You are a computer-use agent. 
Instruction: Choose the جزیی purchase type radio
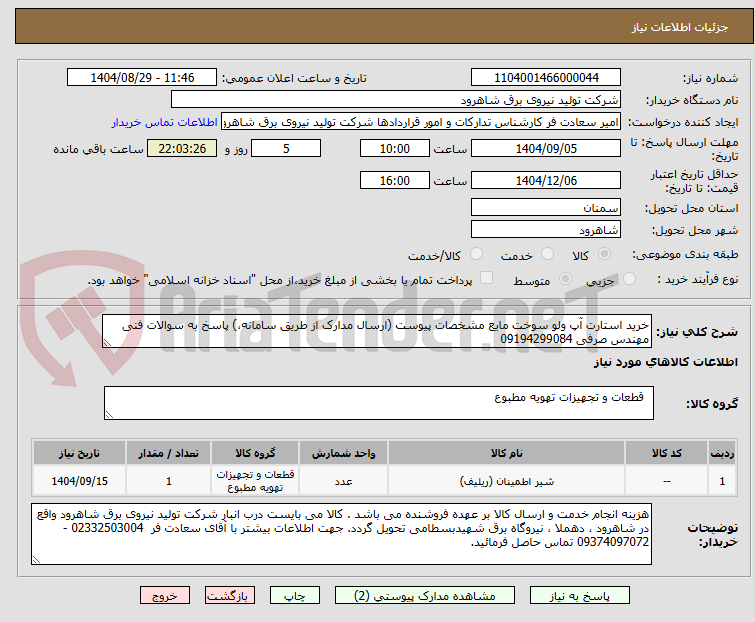[x=629, y=279]
